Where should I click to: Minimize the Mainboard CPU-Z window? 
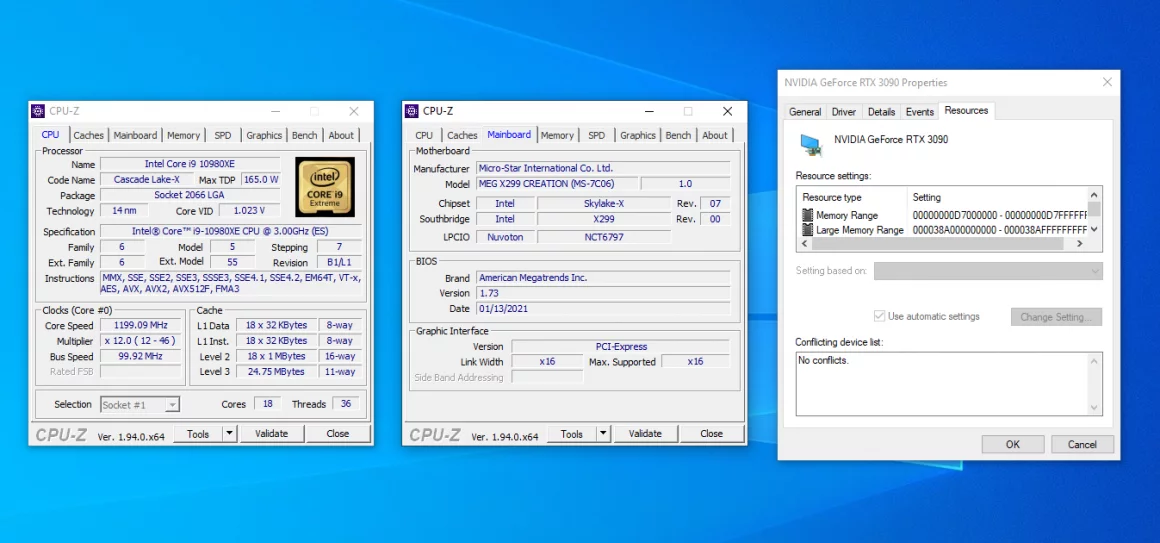tap(649, 111)
